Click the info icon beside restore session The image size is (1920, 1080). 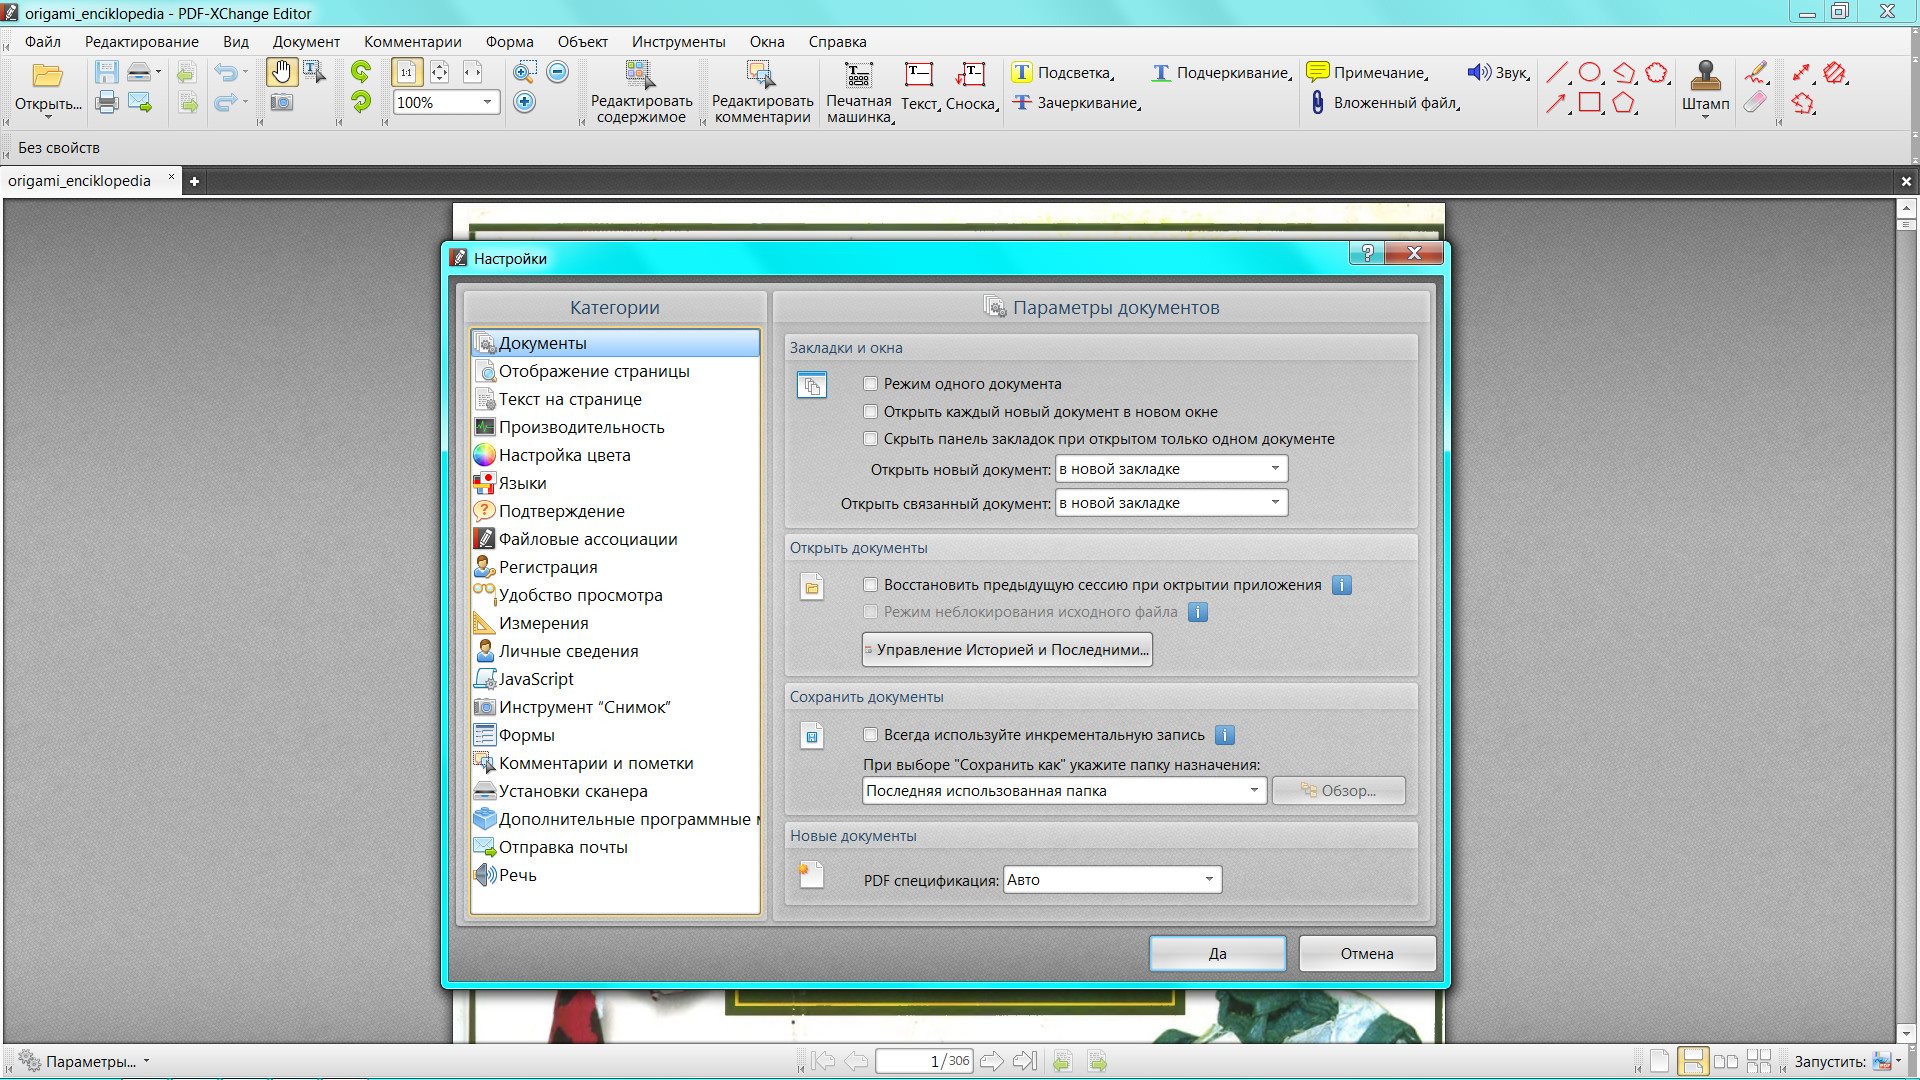(x=1342, y=585)
